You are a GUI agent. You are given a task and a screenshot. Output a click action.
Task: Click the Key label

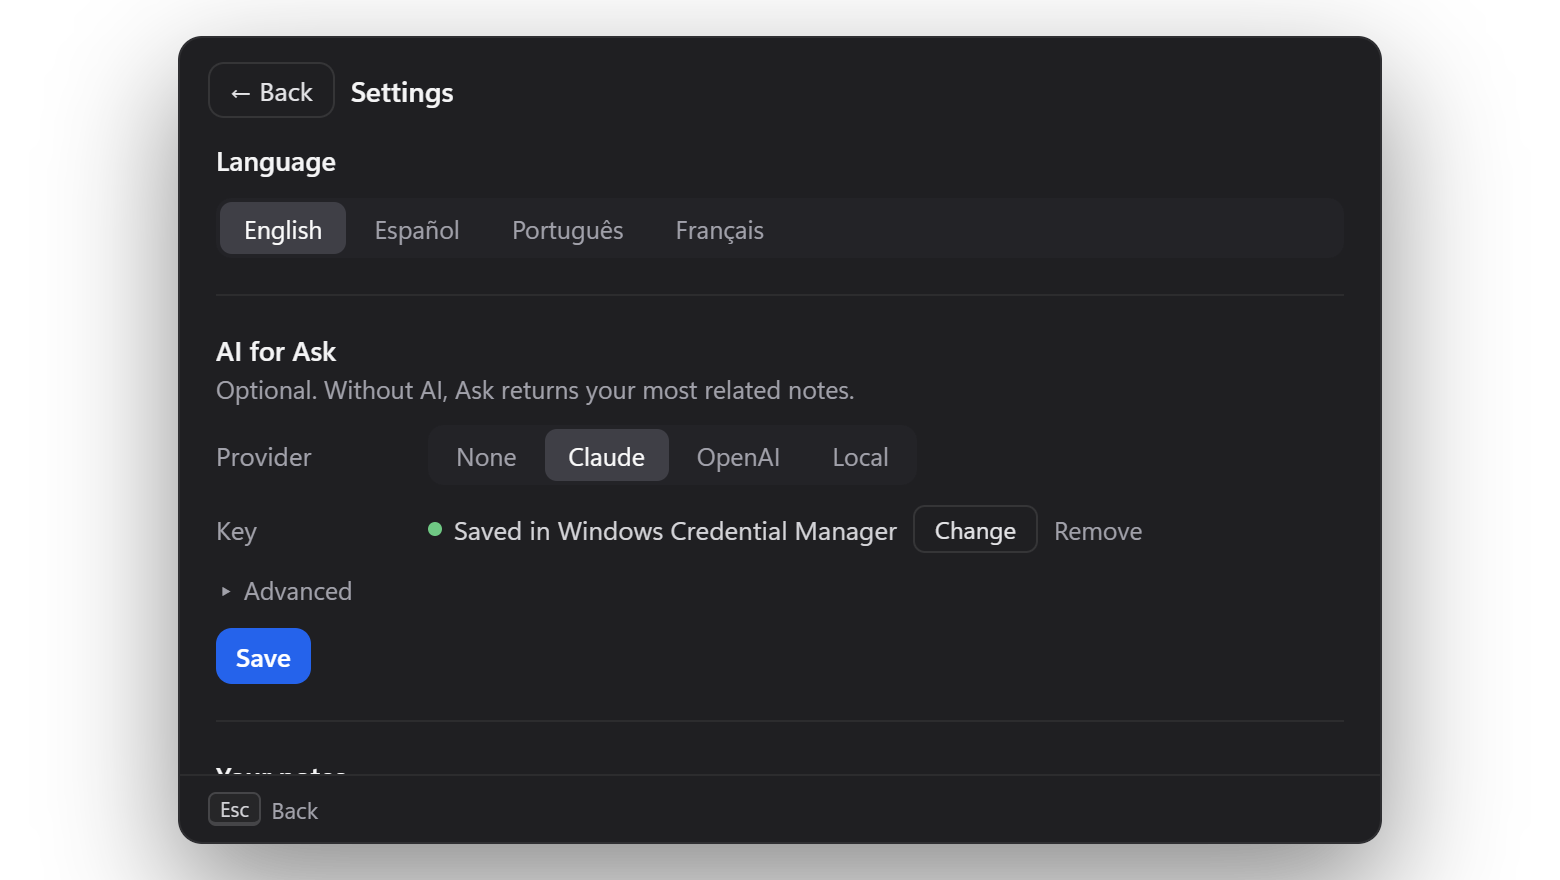pyautogui.click(x=236, y=531)
